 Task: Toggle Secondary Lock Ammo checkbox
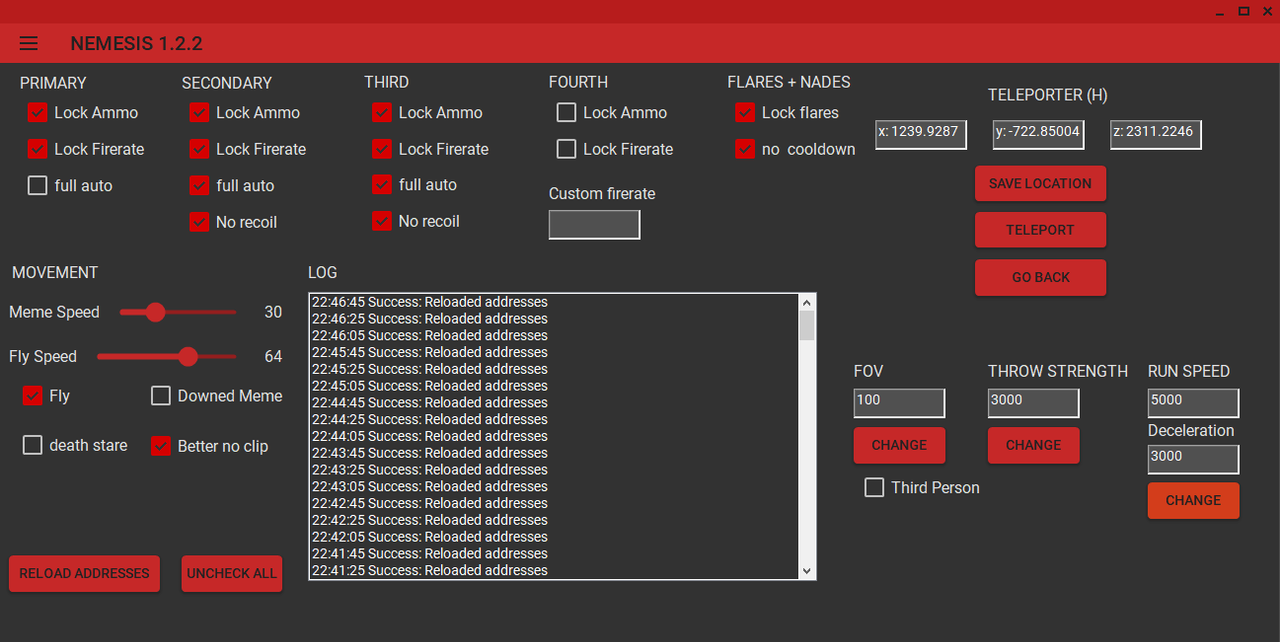[x=199, y=113]
